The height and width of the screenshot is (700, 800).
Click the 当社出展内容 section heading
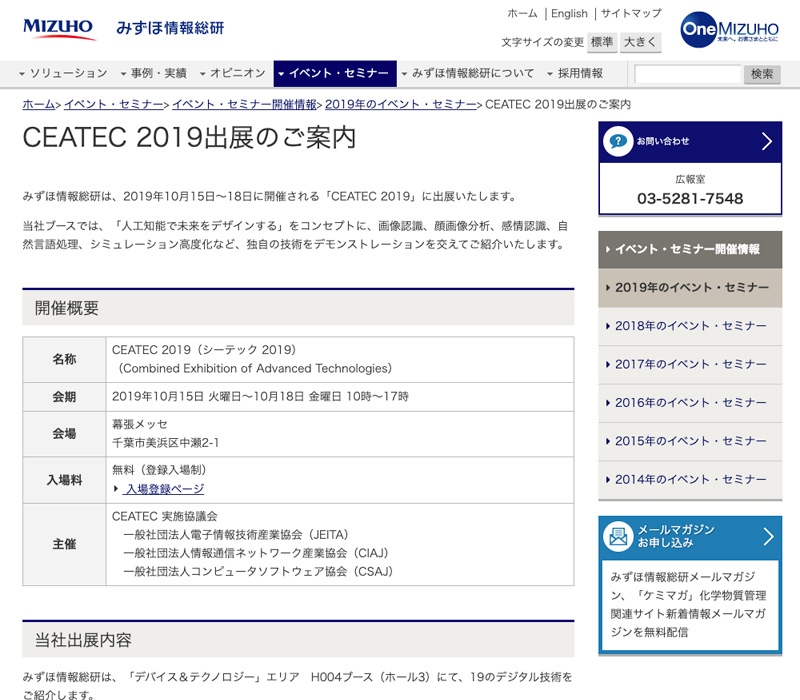coord(83,640)
